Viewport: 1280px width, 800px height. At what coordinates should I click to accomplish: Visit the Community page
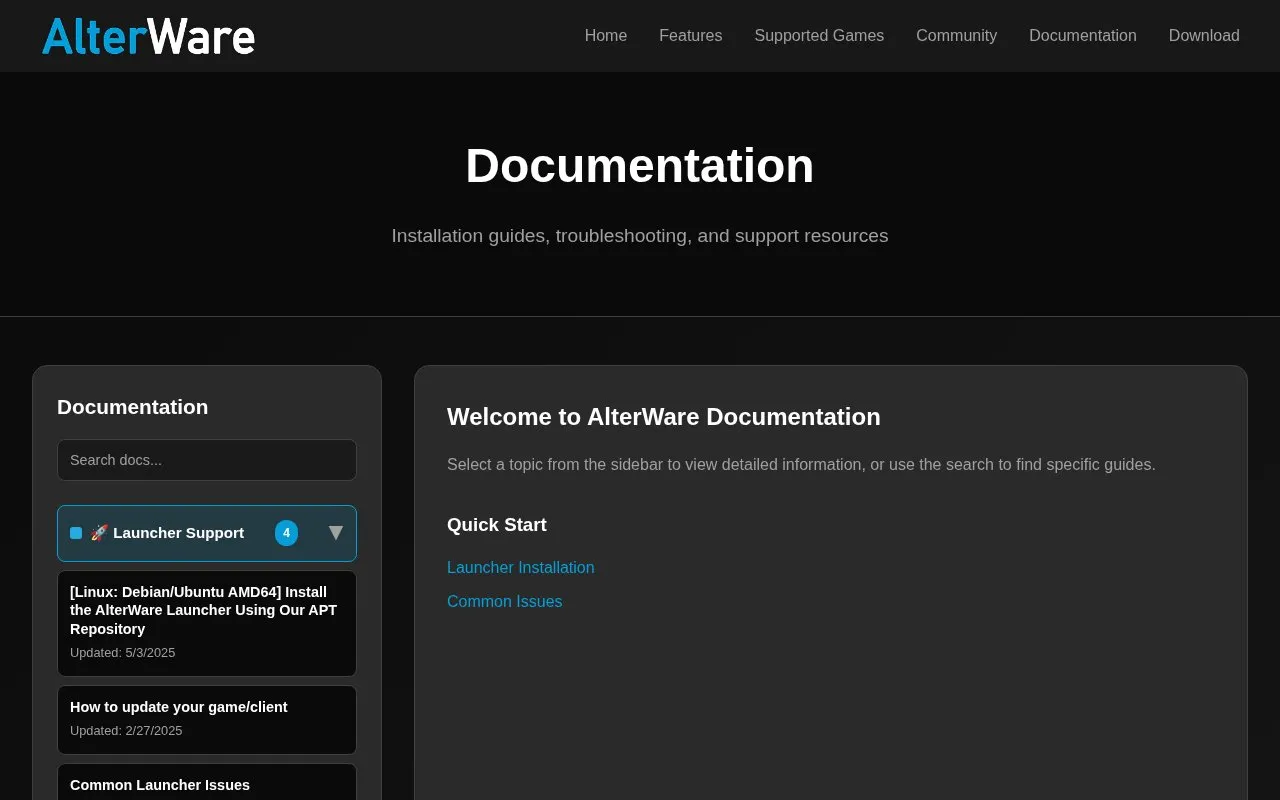(956, 36)
